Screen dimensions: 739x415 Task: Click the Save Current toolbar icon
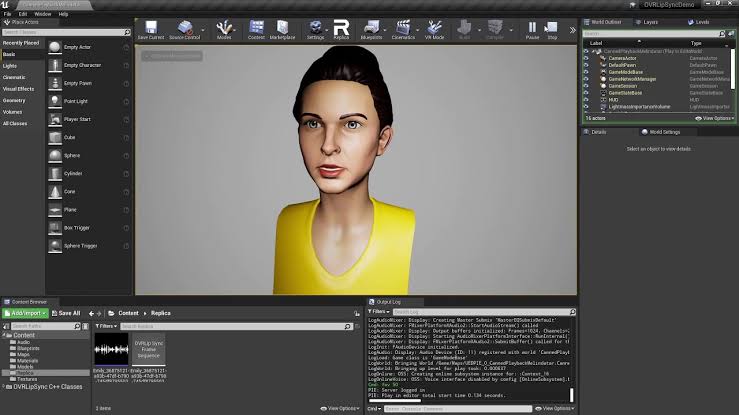click(x=150, y=28)
